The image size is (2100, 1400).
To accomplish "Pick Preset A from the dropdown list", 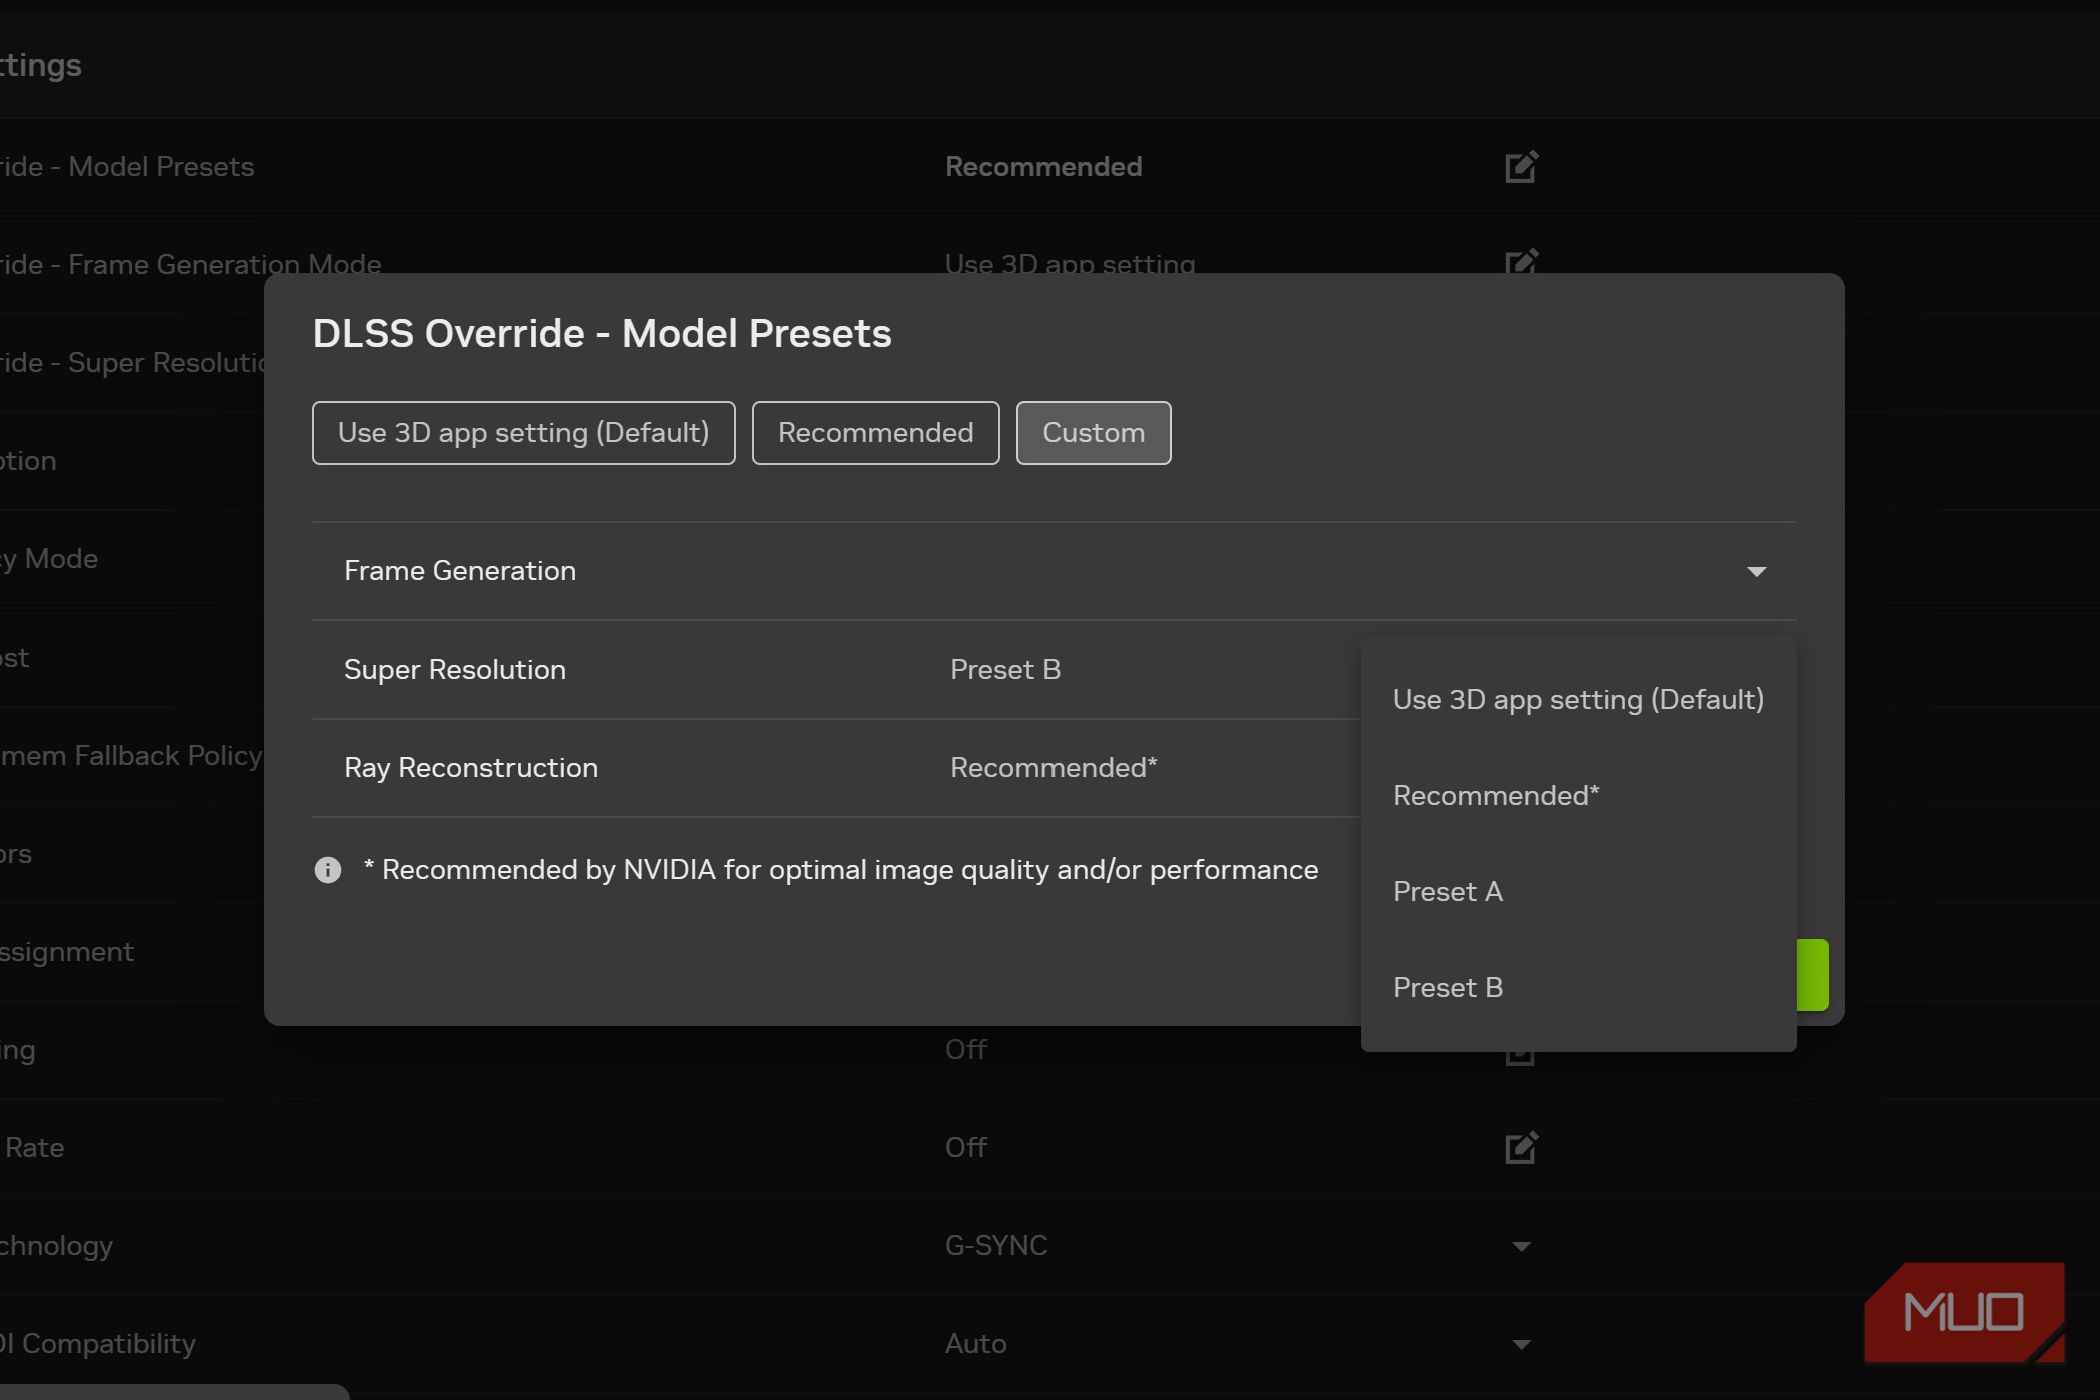I will [x=1578, y=891].
